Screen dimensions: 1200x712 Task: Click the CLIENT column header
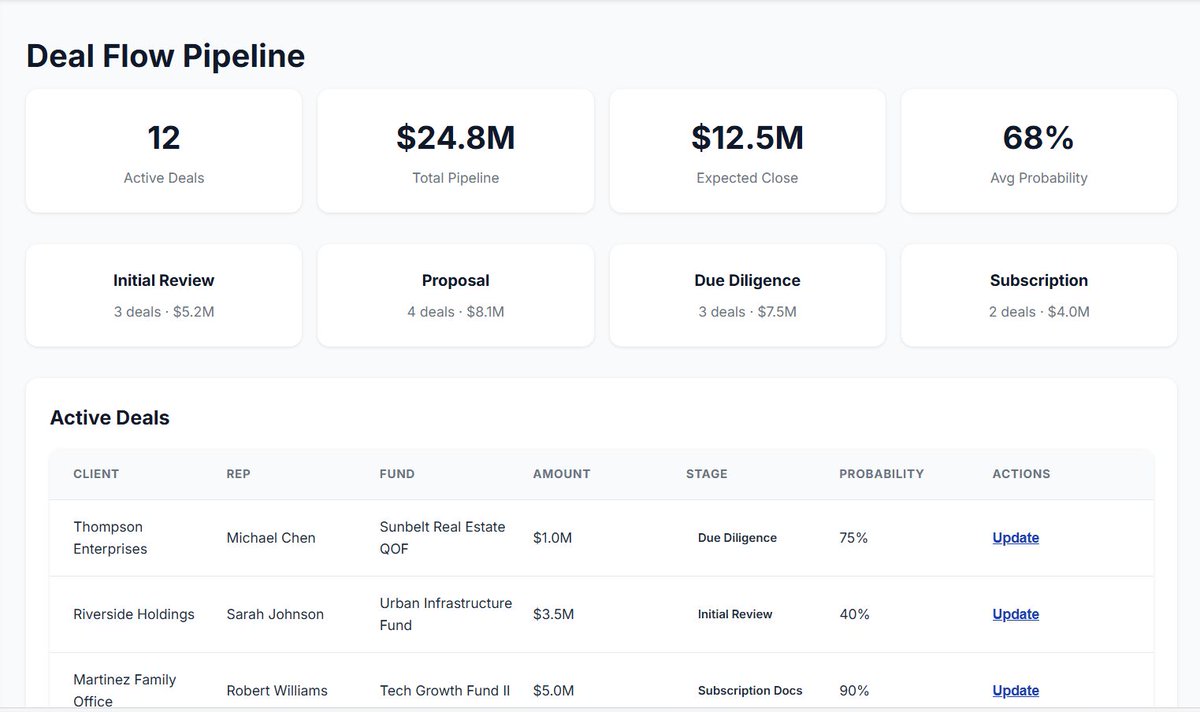96,474
